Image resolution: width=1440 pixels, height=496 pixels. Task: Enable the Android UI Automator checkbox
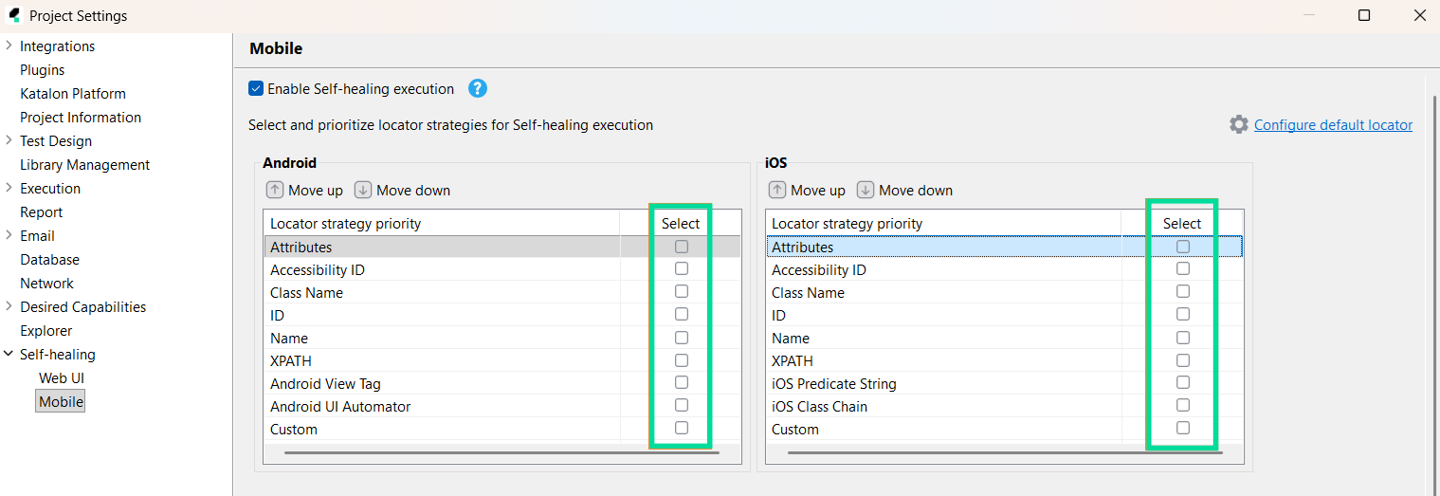(681, 406)
